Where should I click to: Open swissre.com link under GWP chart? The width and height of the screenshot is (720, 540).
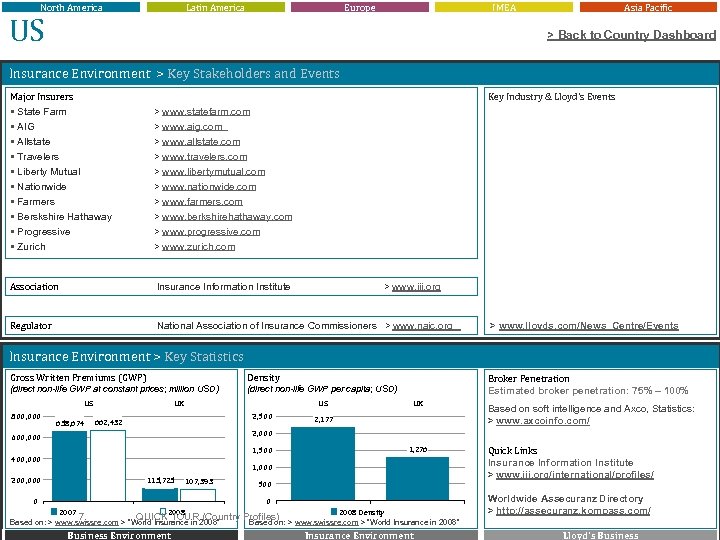(x=86, y=523)
